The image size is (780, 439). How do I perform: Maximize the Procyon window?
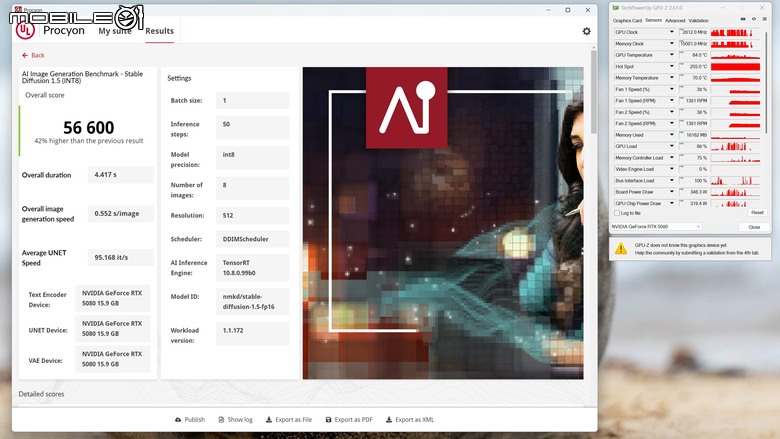point(568,10)
